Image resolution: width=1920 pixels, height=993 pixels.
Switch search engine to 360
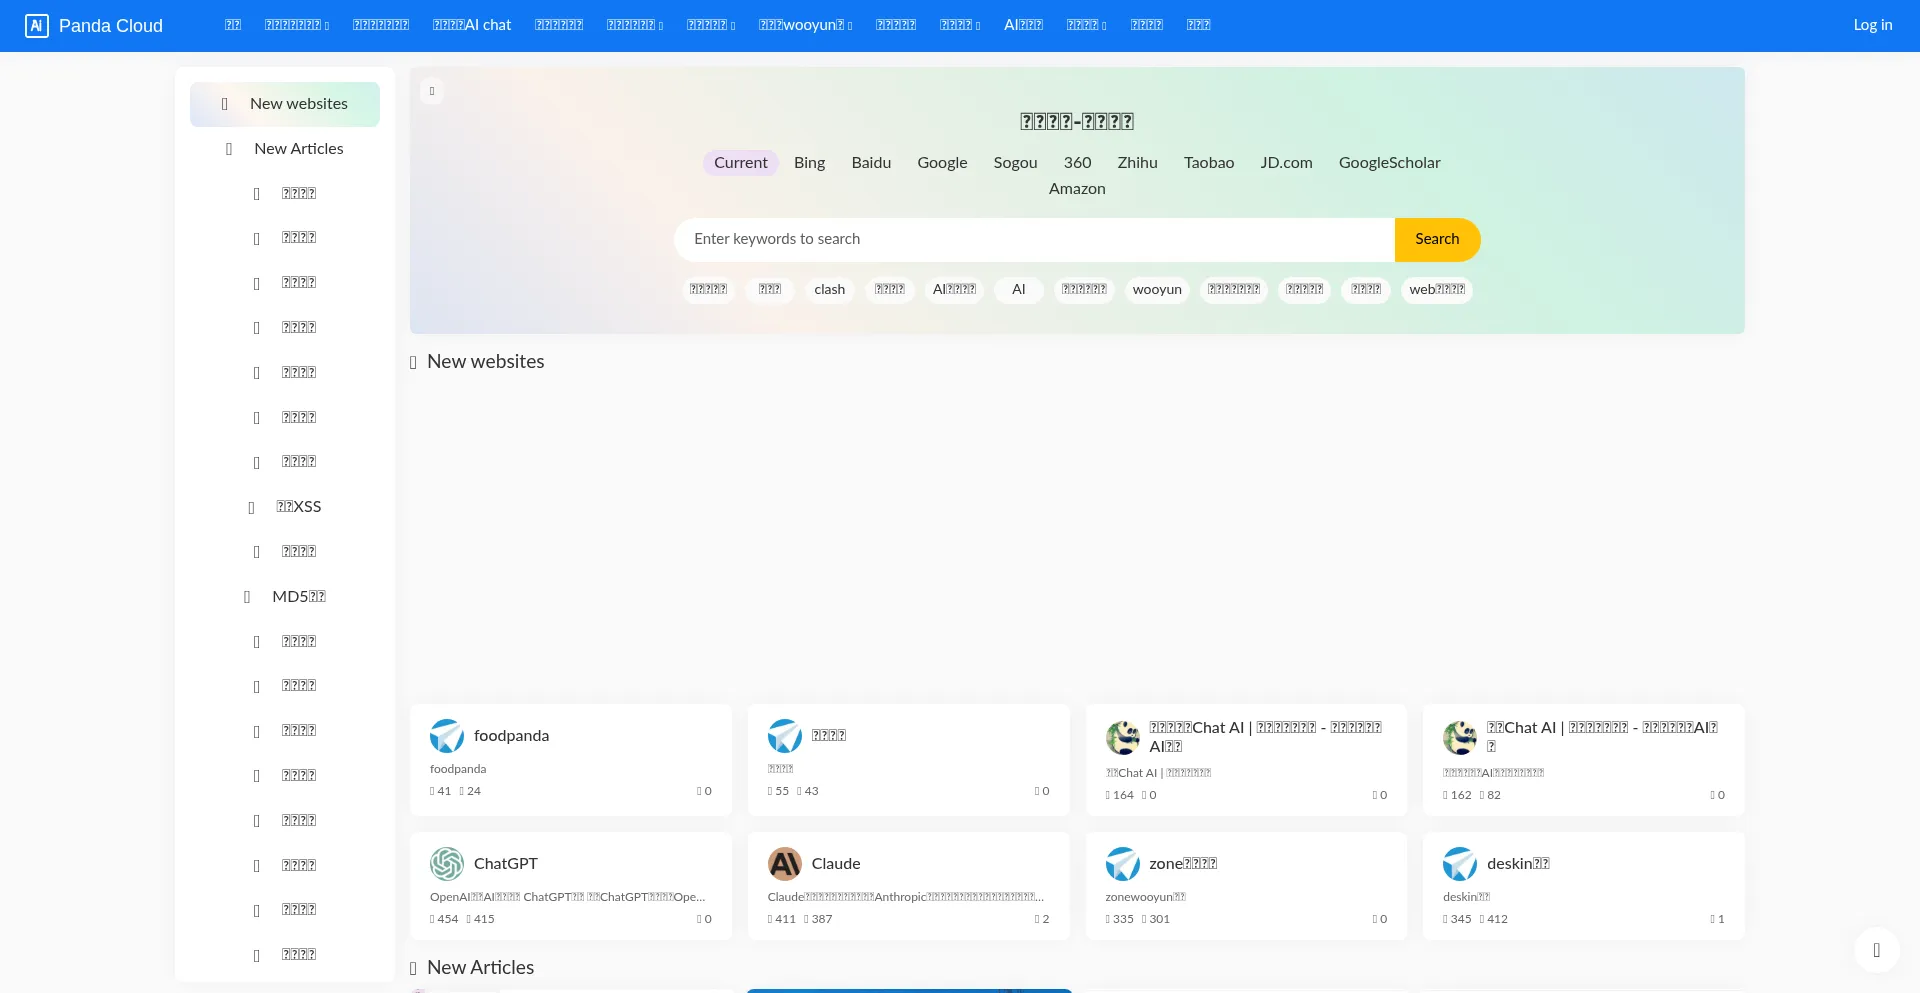[1077, 163]
